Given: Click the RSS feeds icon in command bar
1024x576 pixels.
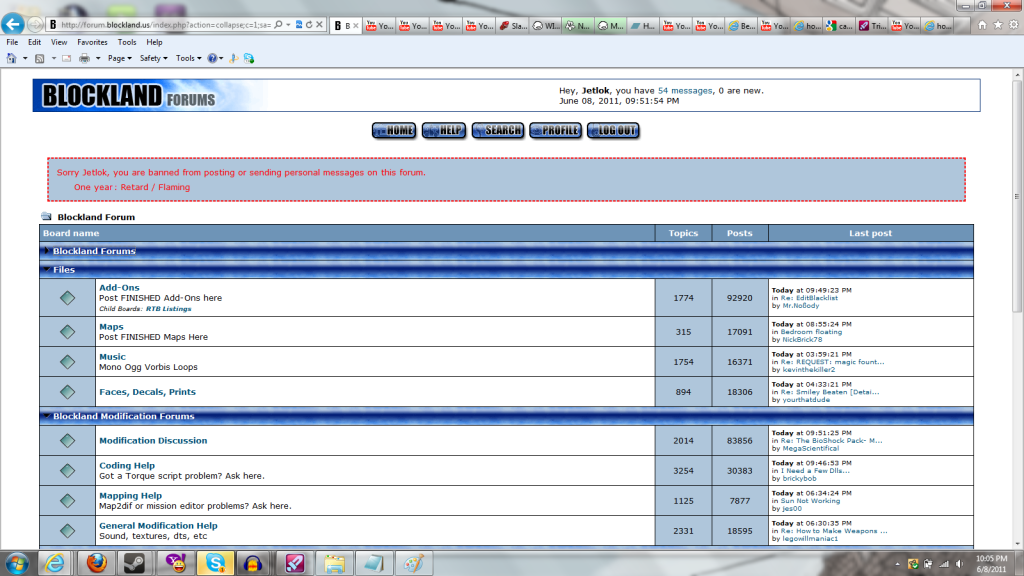Looking at the screenshot, I should pyautogui.click(x=39, y=58).
